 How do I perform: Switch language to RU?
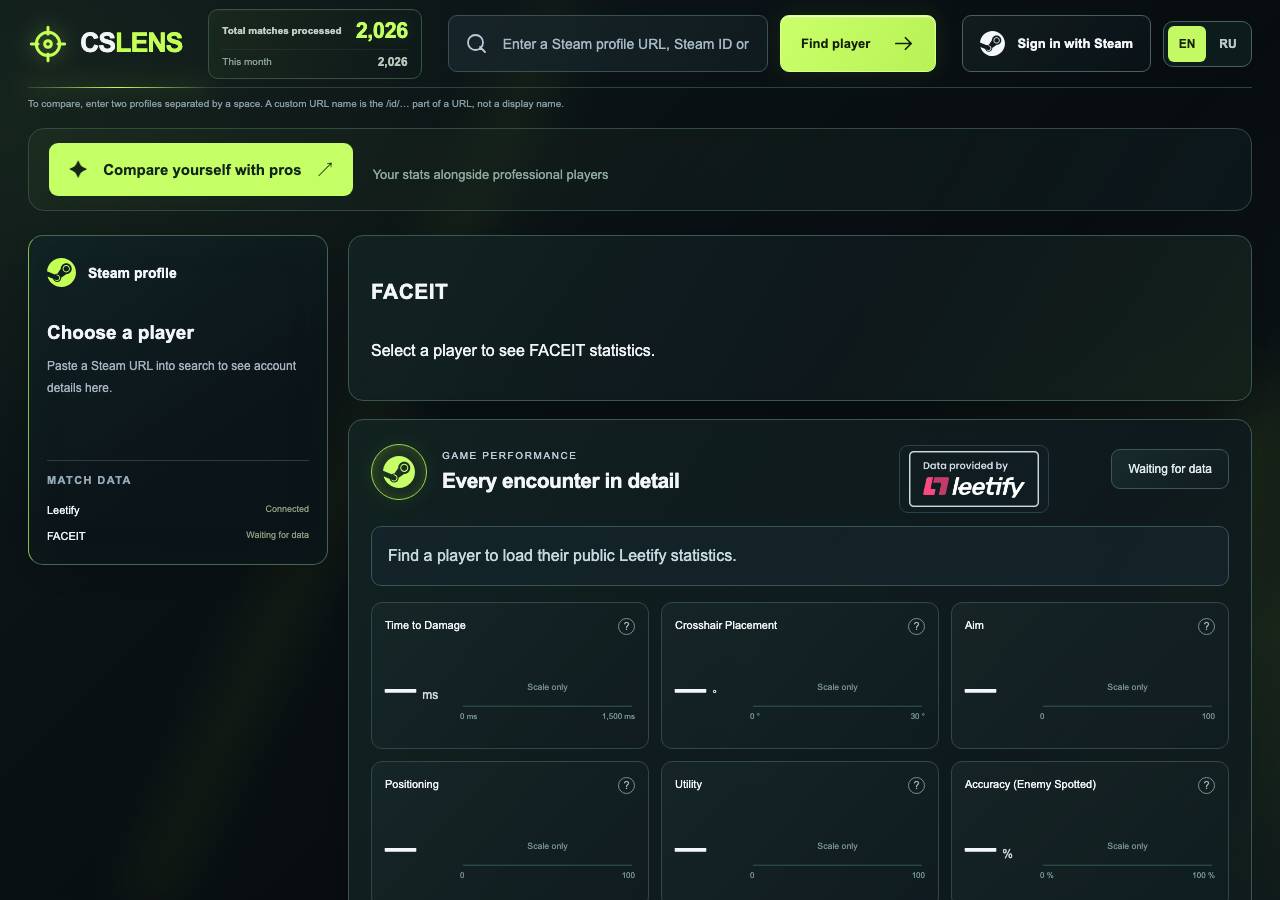pyautogui.click(x=1228, y=44)
